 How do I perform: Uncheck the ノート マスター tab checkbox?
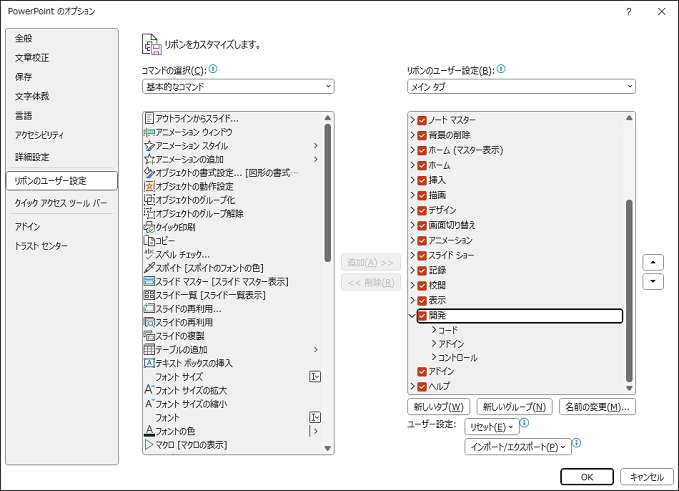pos(422,120)
